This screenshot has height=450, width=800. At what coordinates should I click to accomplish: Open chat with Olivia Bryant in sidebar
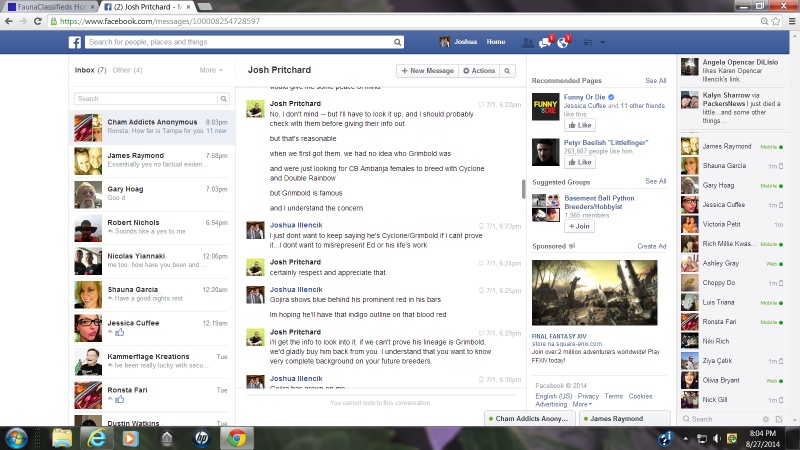coord(732,381)
